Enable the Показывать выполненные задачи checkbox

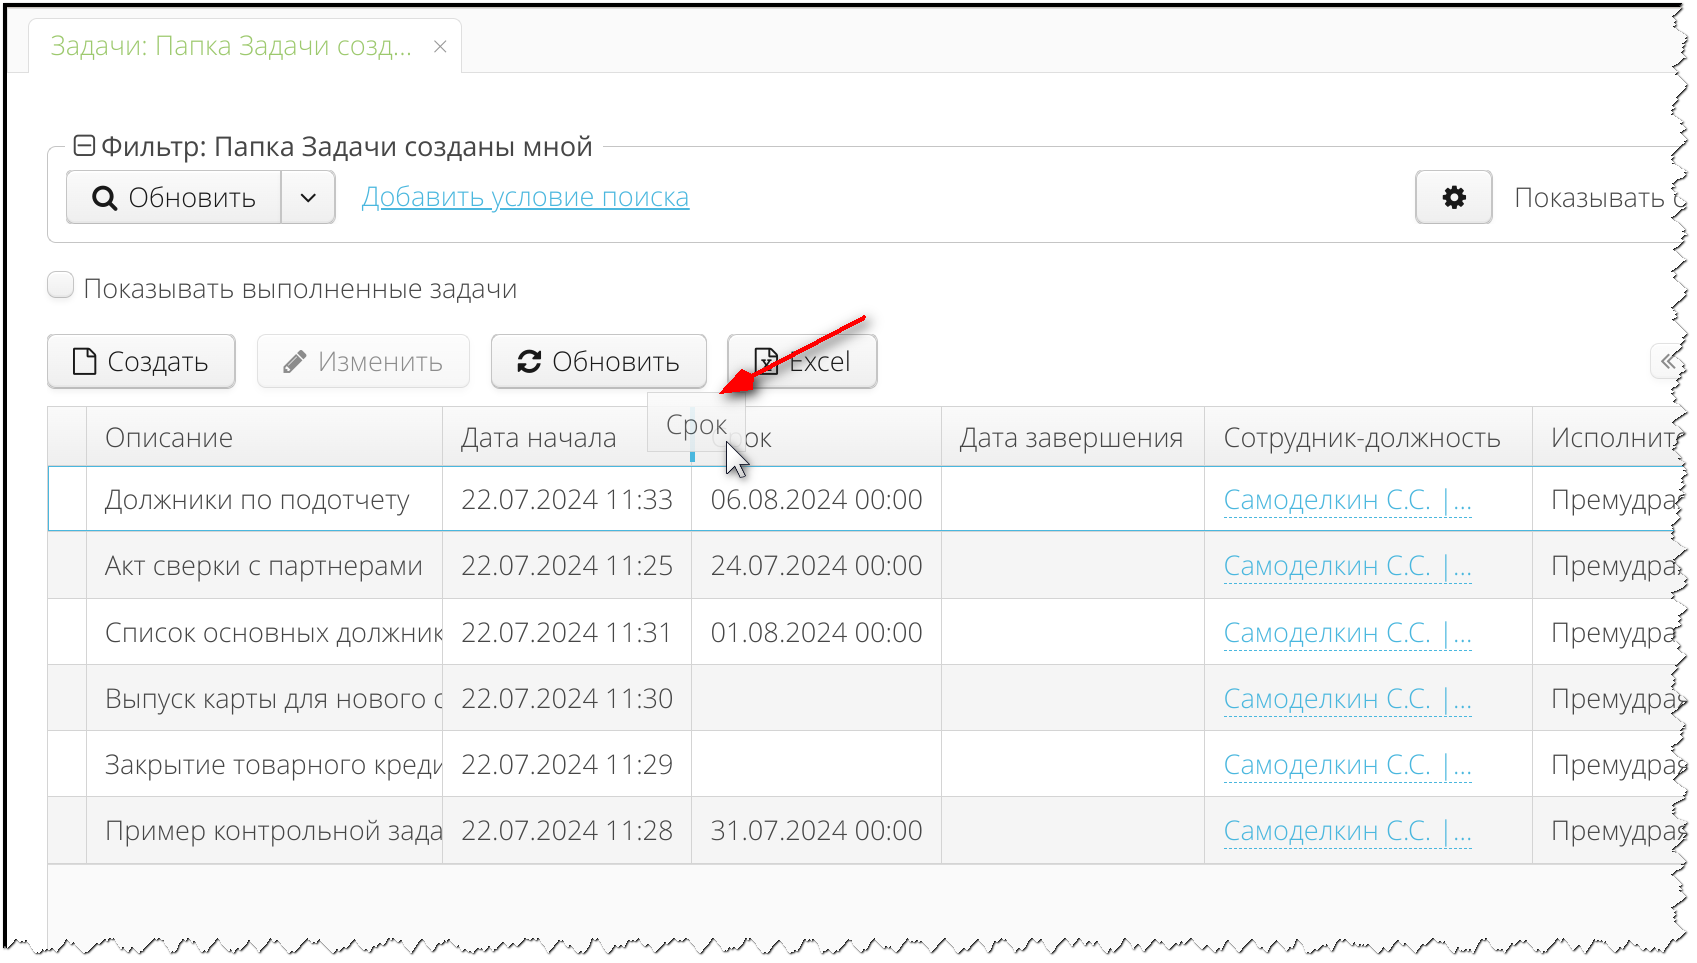pyautogui.click(x=60, y=285)
